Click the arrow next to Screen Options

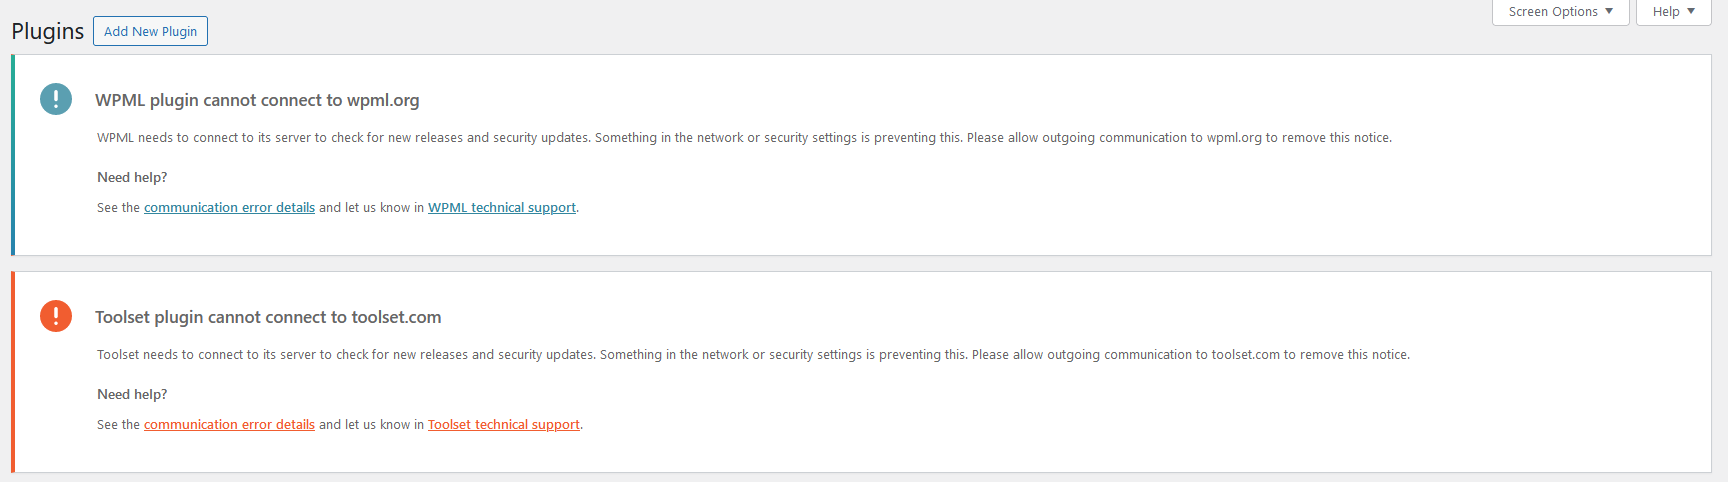tap(1609, 11)
